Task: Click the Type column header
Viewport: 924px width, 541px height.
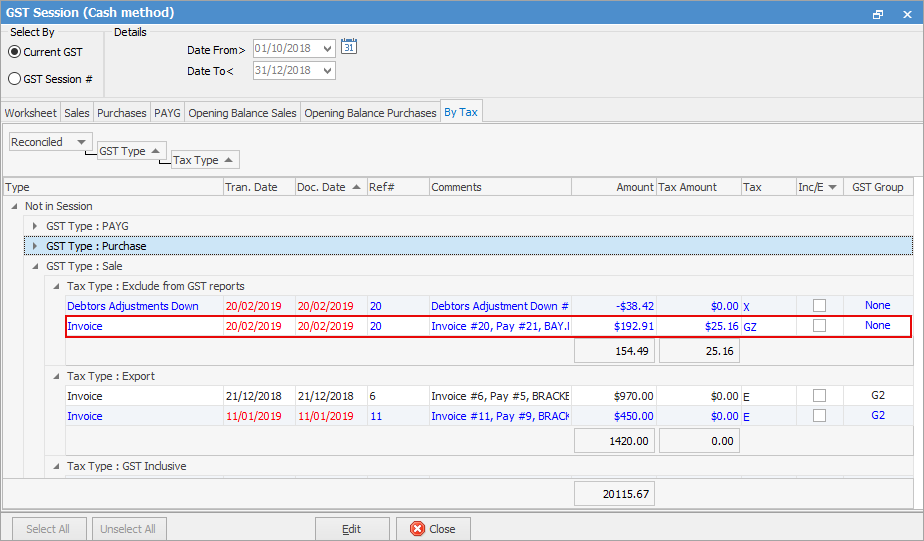Action: click(x=113, y=187)
